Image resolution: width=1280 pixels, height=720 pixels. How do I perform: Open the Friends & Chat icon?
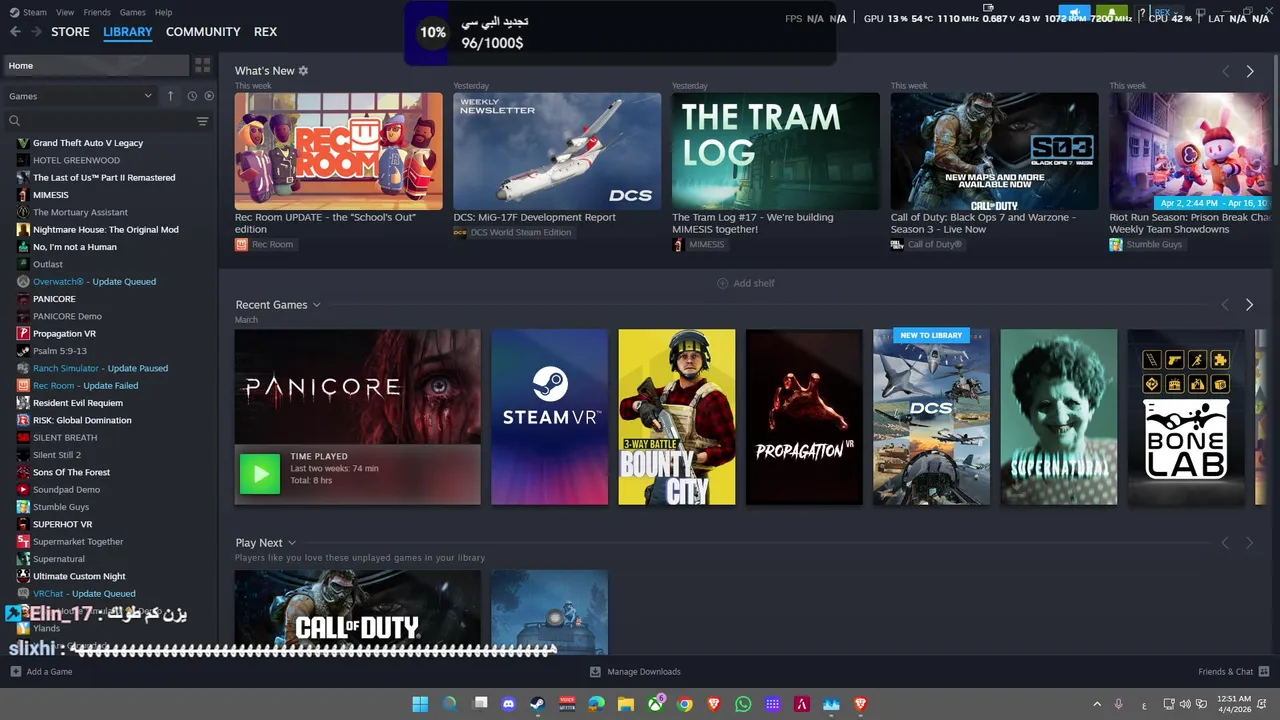pyautogui.click(x=1264, y=672)
